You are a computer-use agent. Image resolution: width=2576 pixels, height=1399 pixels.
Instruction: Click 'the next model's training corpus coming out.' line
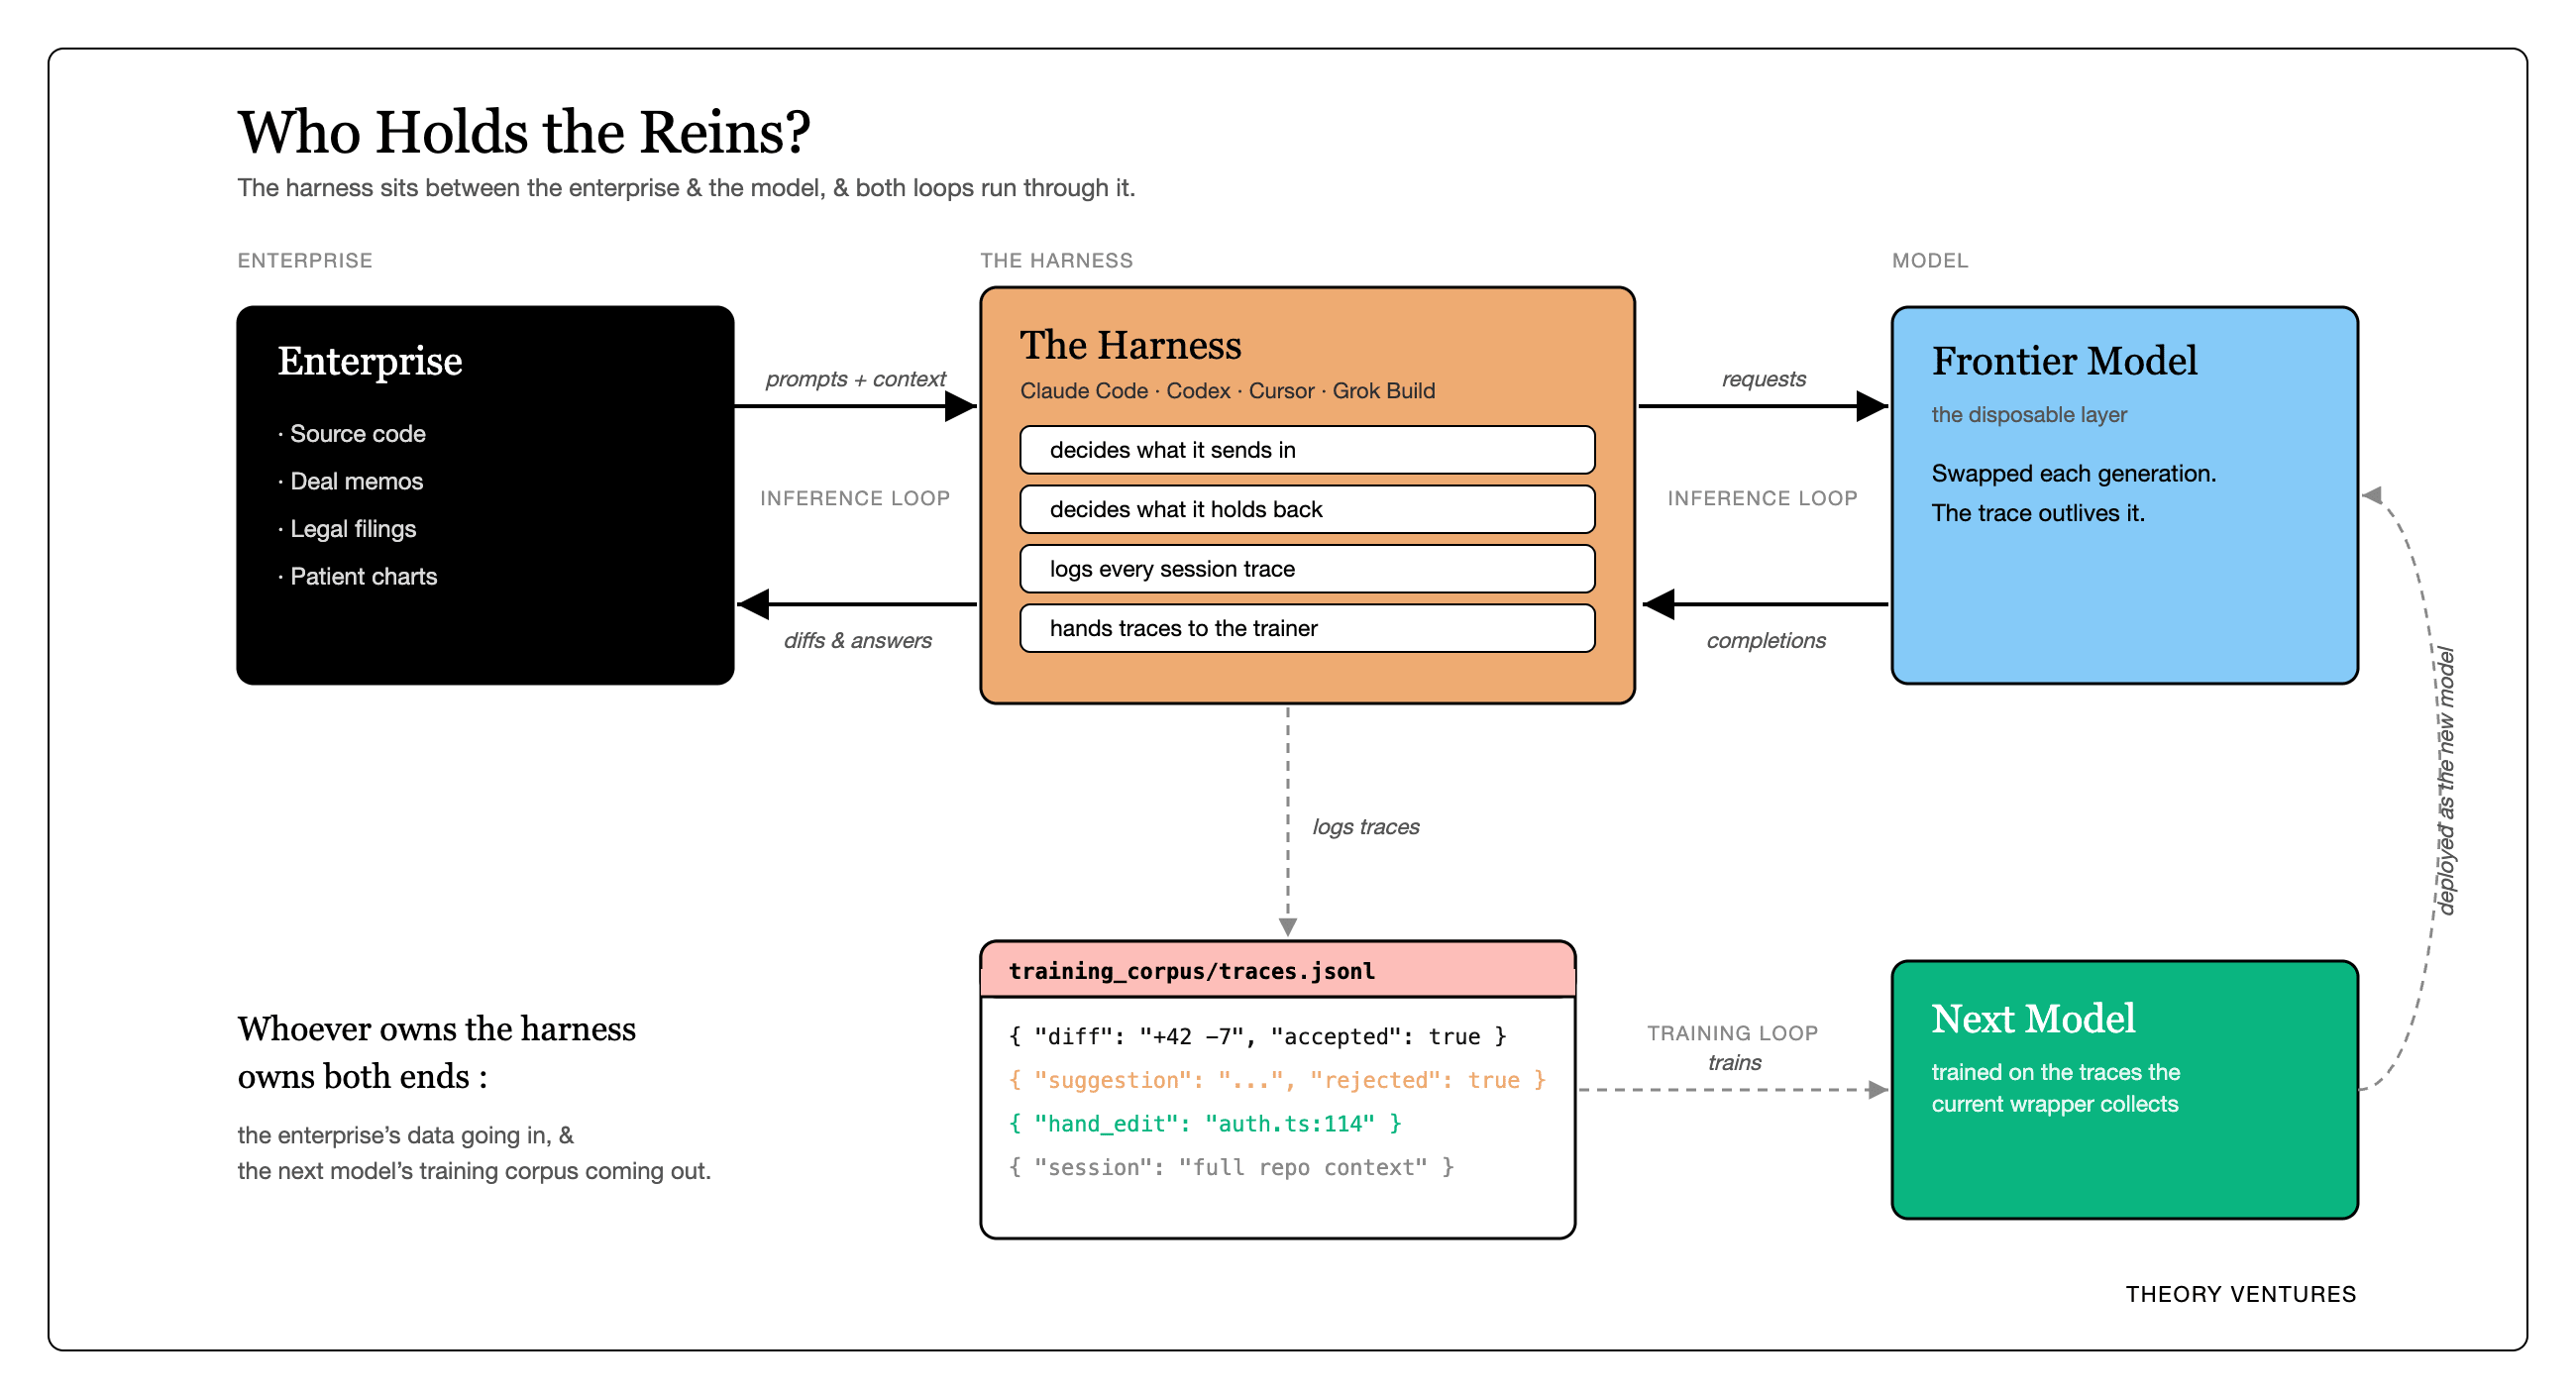(x=474, y=1172)
